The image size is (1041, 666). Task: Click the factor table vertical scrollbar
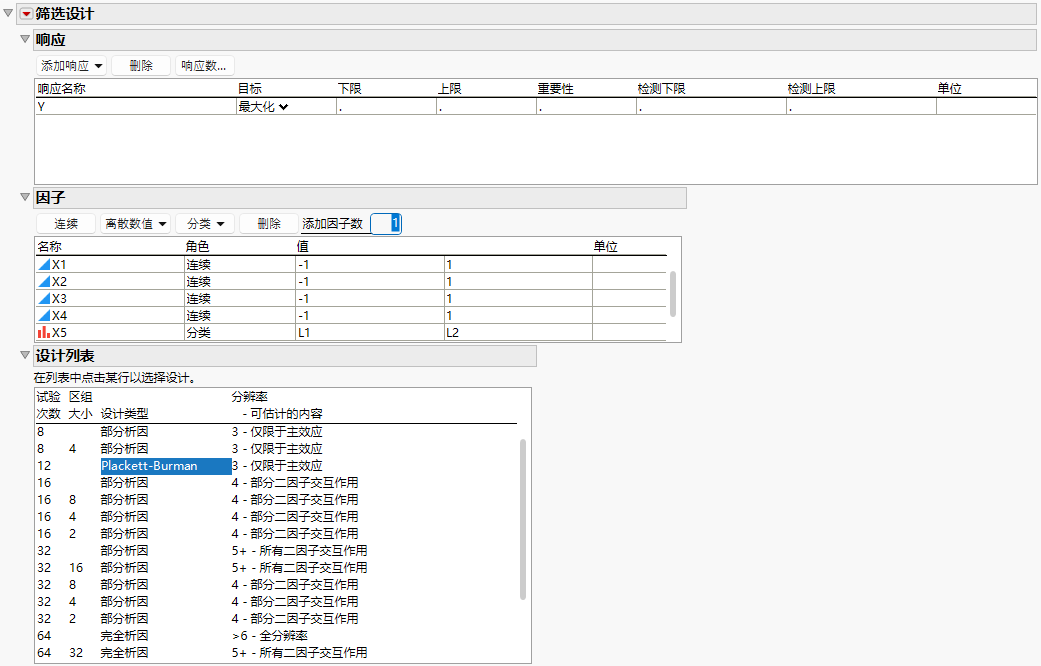pyautogui.click(x=673, y=293)
